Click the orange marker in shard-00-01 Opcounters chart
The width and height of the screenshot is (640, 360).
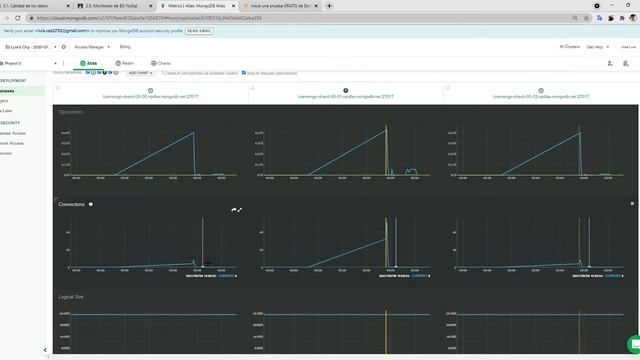[x=386, y=150]
